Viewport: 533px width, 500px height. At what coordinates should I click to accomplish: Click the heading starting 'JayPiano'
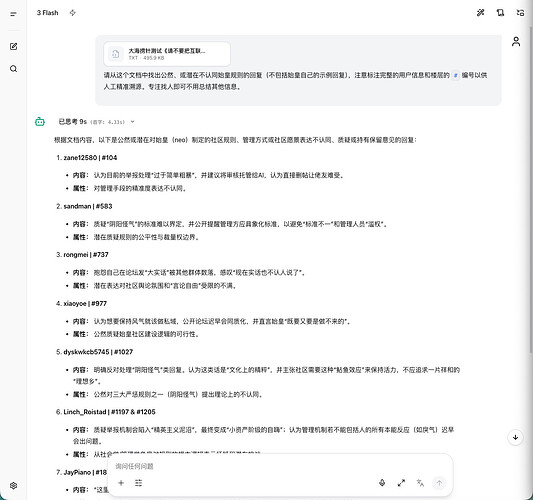coord(85,472)
